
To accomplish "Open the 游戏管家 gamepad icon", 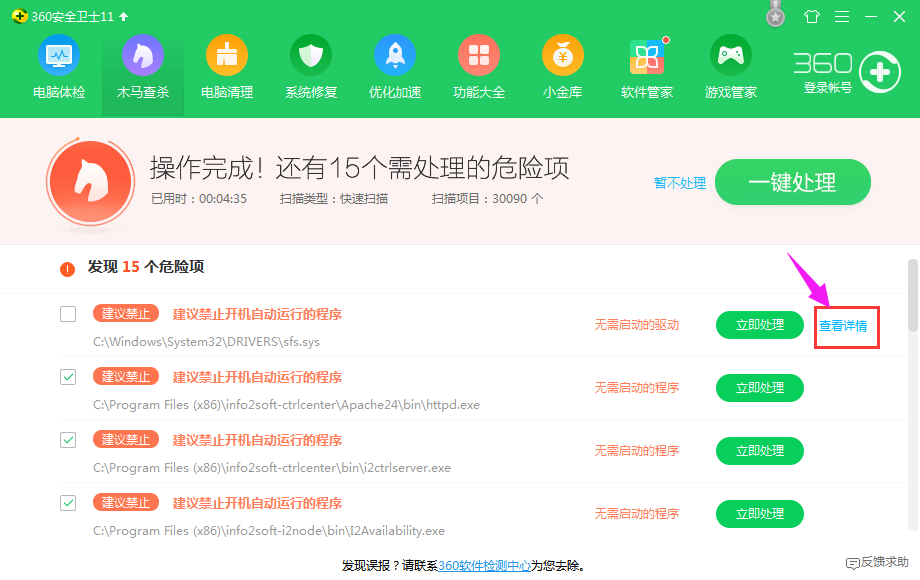I will (x=730, y=56).
